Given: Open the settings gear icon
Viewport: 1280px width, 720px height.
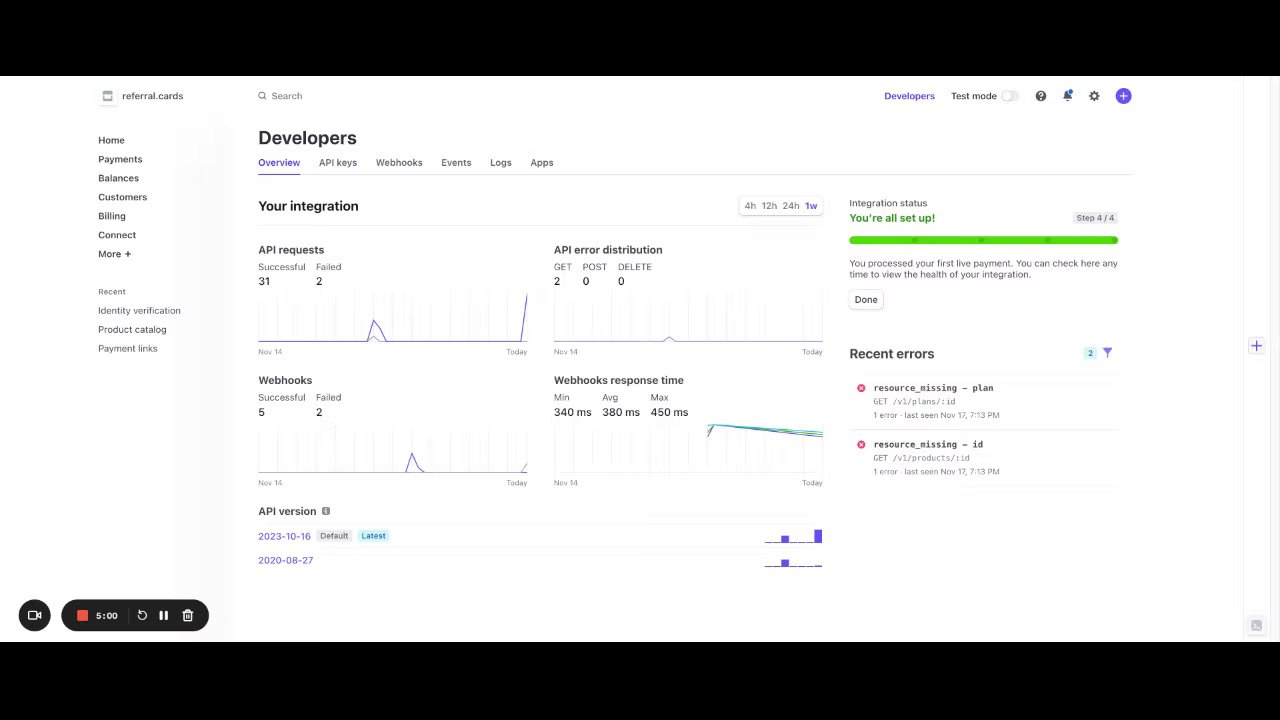Looking at the screenshot, I should click(1094, 96).
